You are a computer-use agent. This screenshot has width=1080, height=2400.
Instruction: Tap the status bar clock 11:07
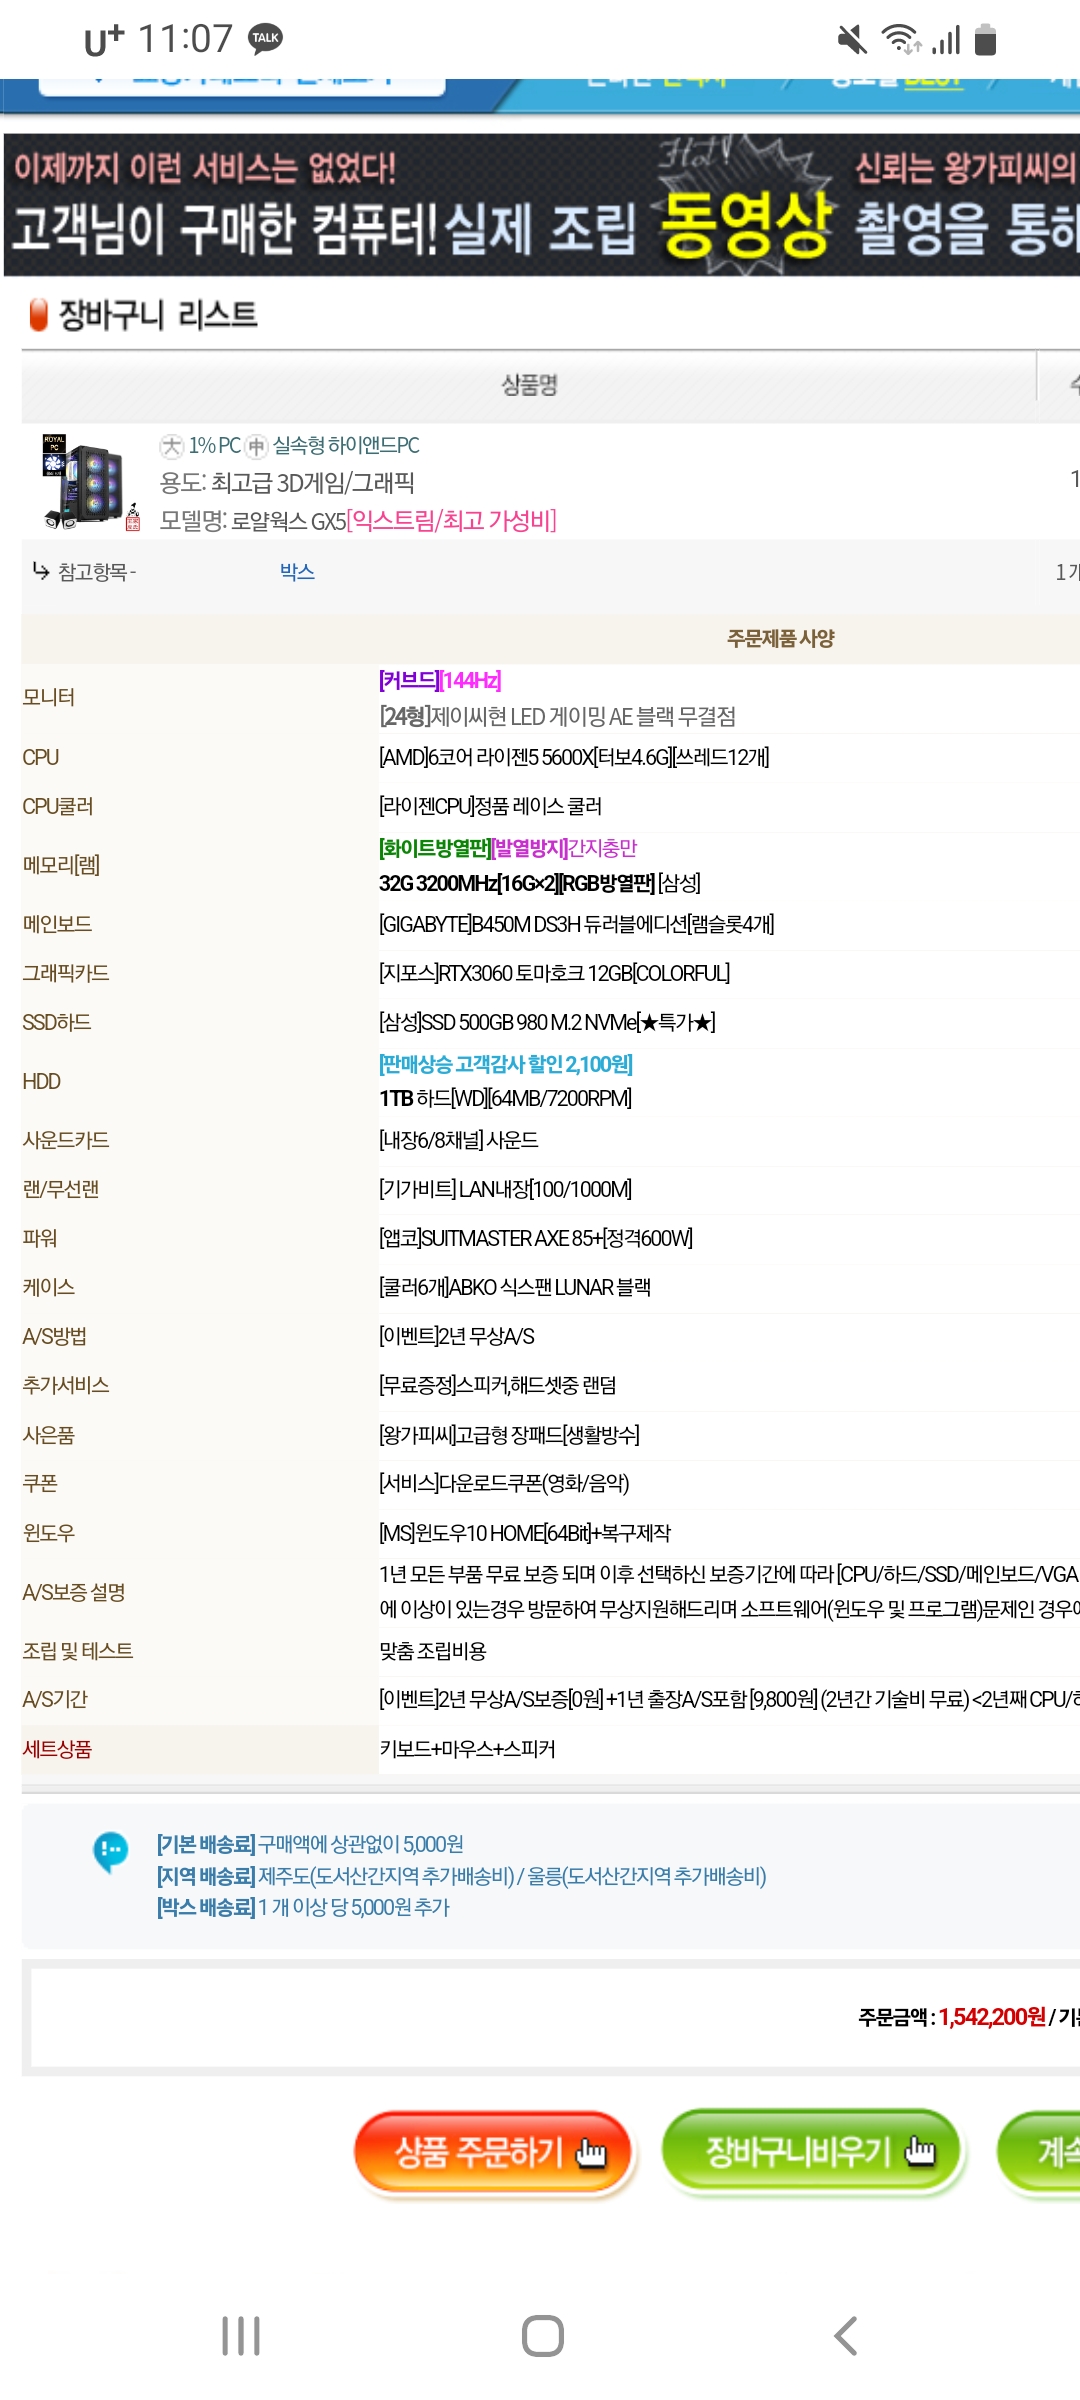click(x=185, y=39)
